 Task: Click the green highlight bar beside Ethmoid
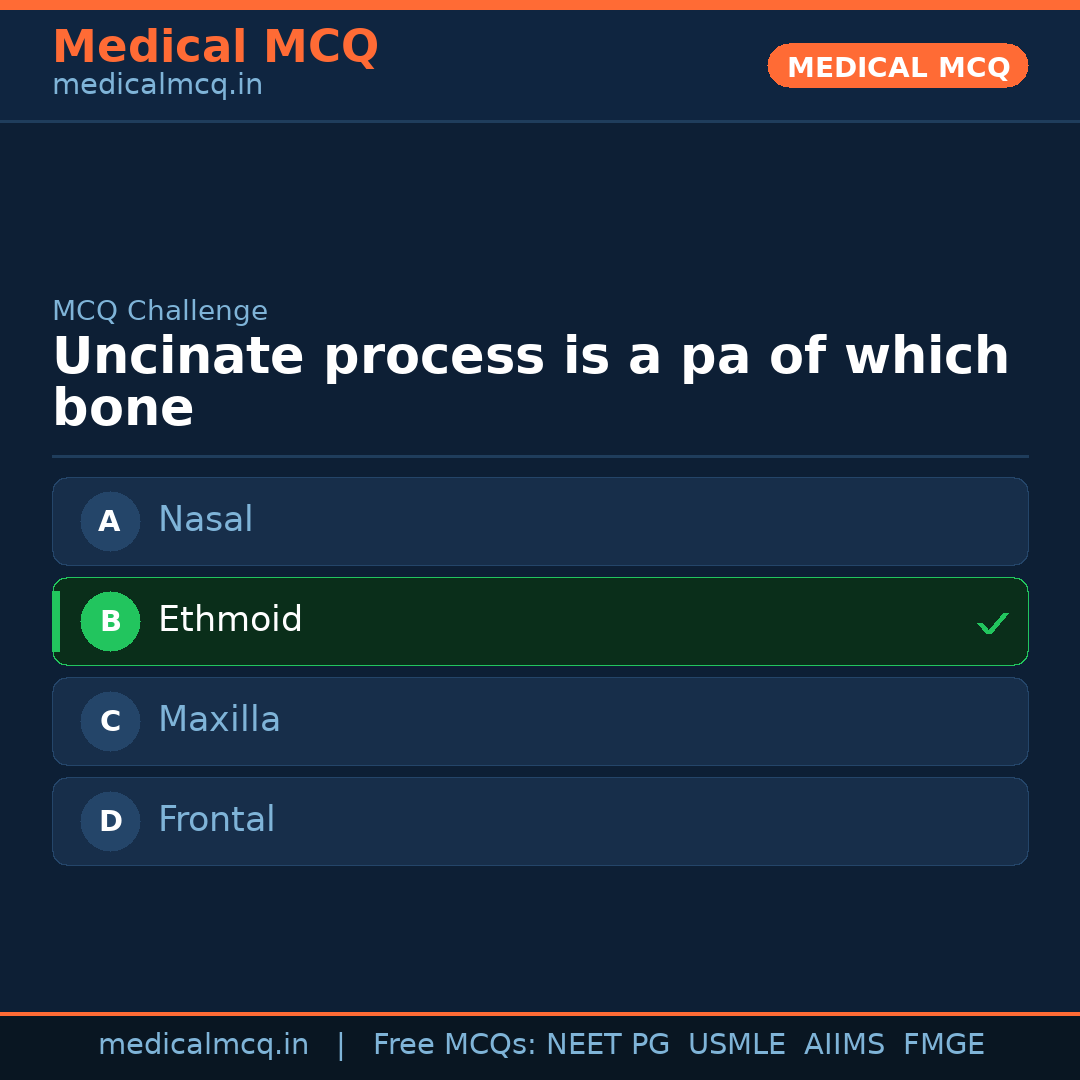point(56,621)
